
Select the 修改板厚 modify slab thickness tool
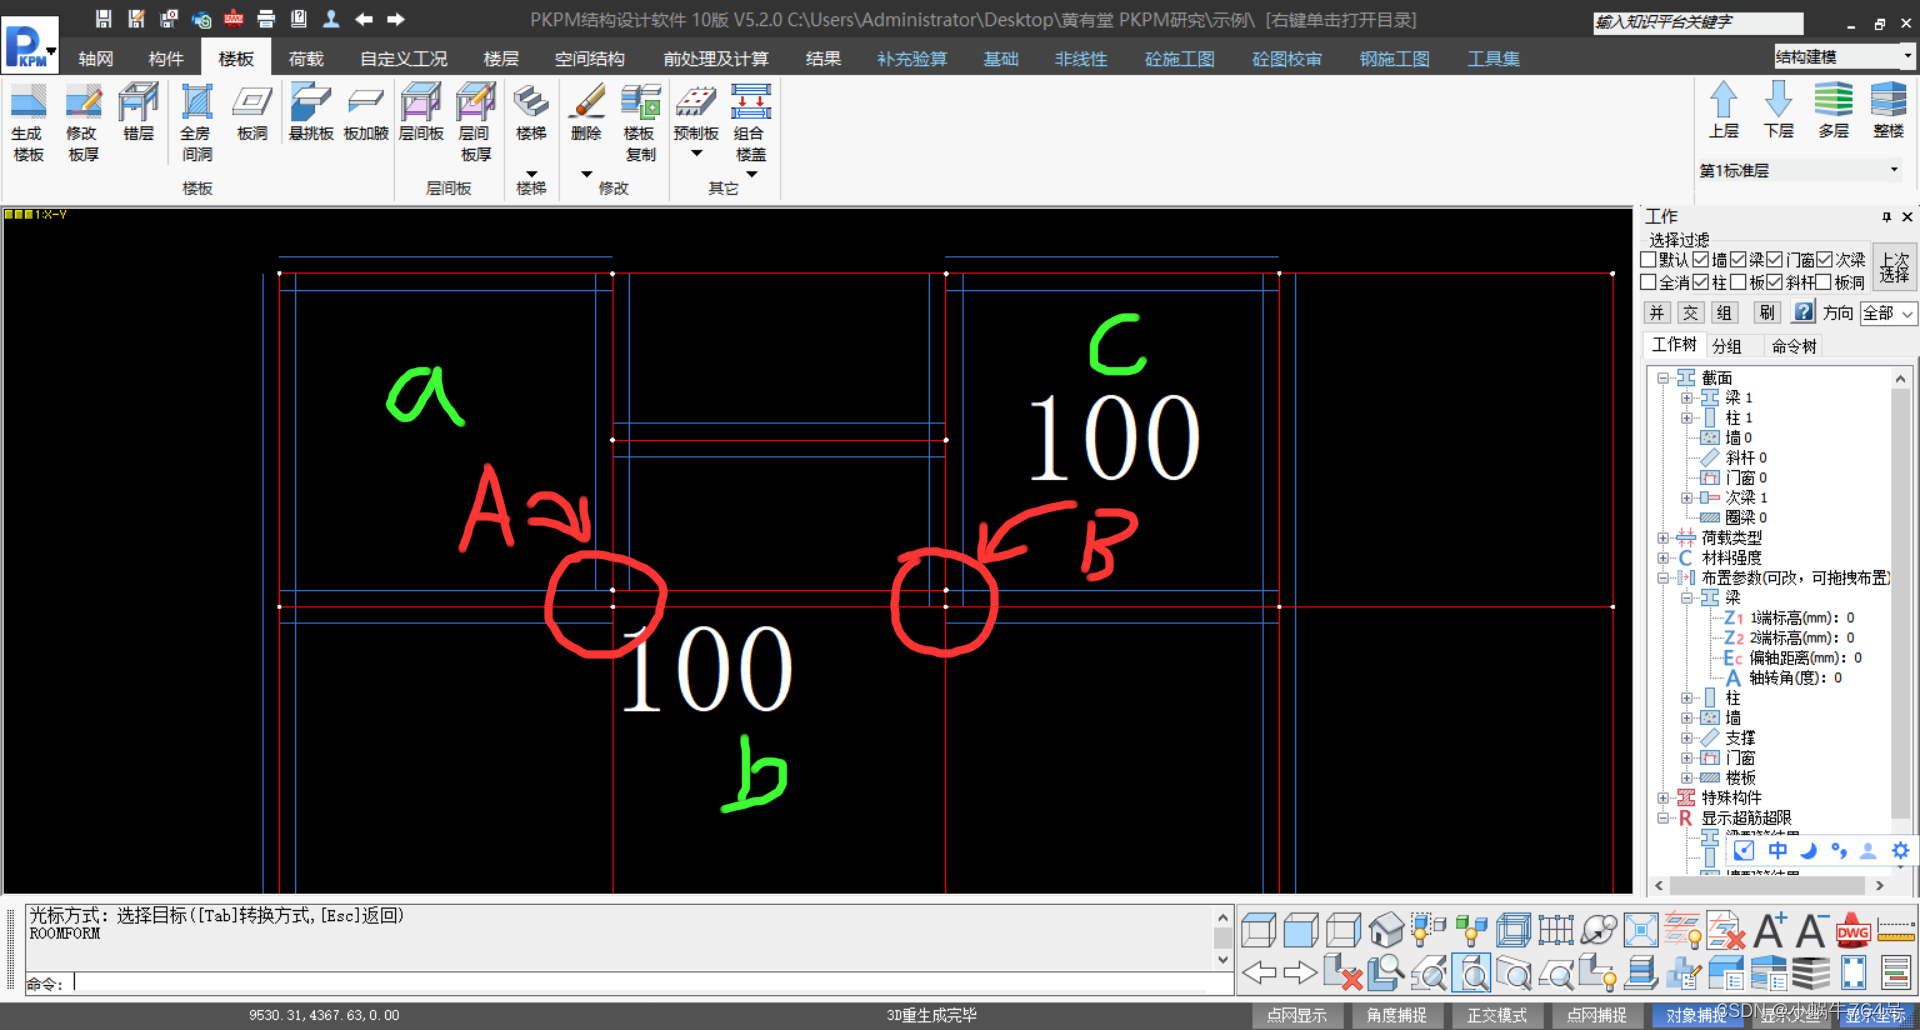(x=83, y=122)
